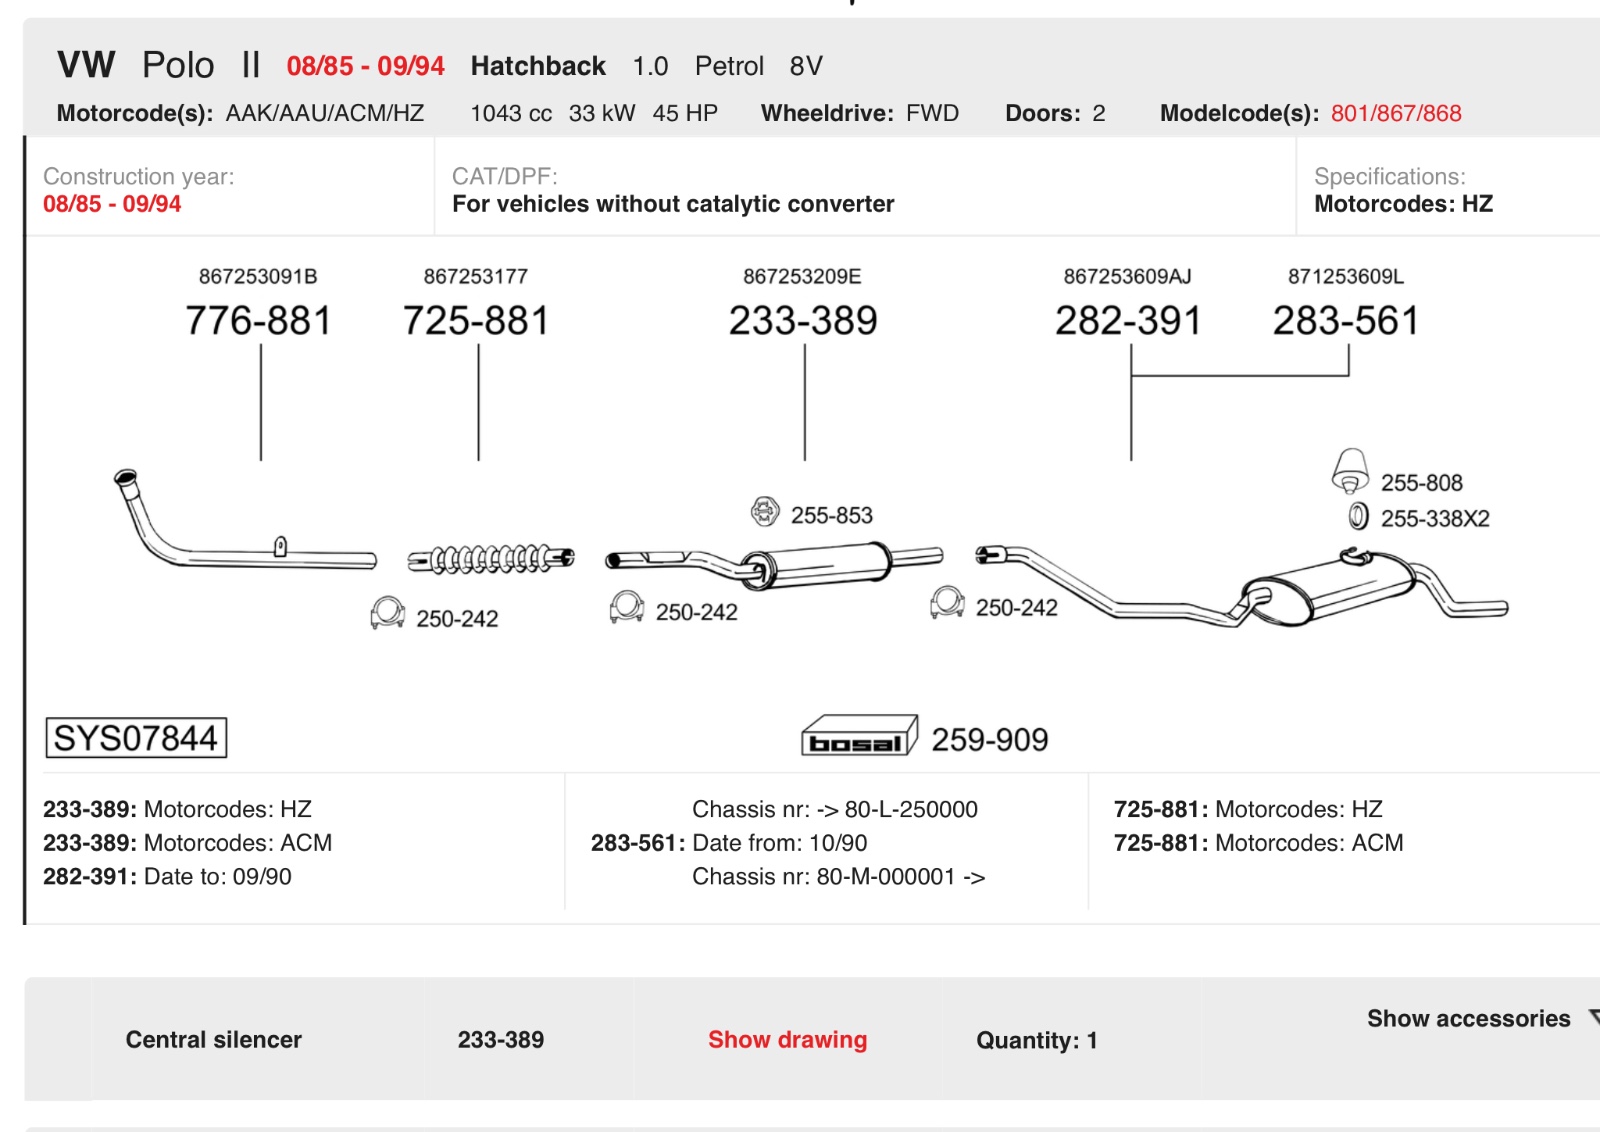Select part number 283-561
Viewport: 1600px width, 1132px height.
[1346, 321]
